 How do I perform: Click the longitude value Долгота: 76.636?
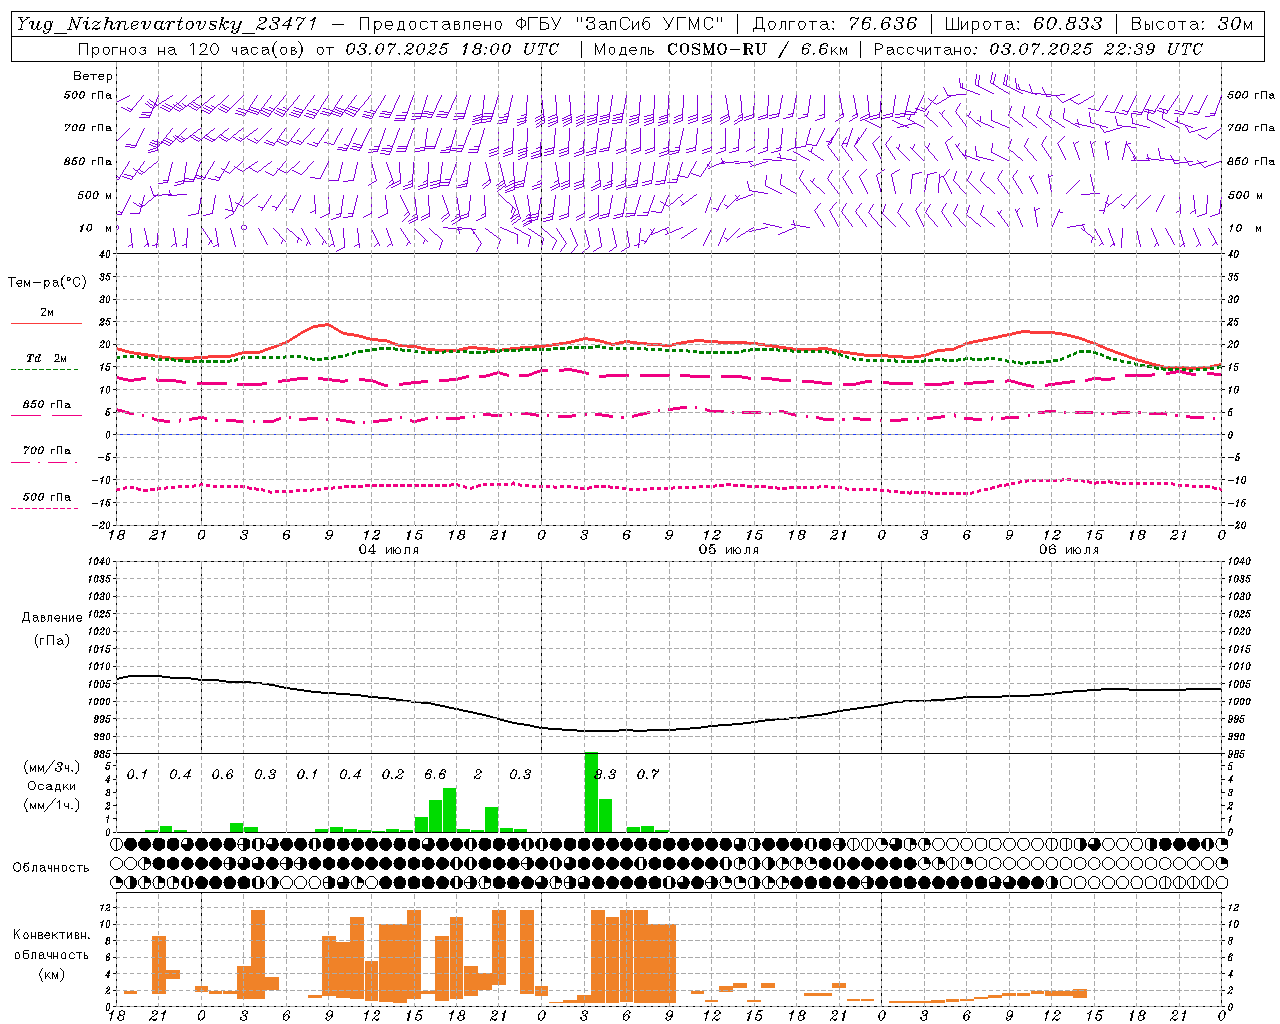(834, 24)
